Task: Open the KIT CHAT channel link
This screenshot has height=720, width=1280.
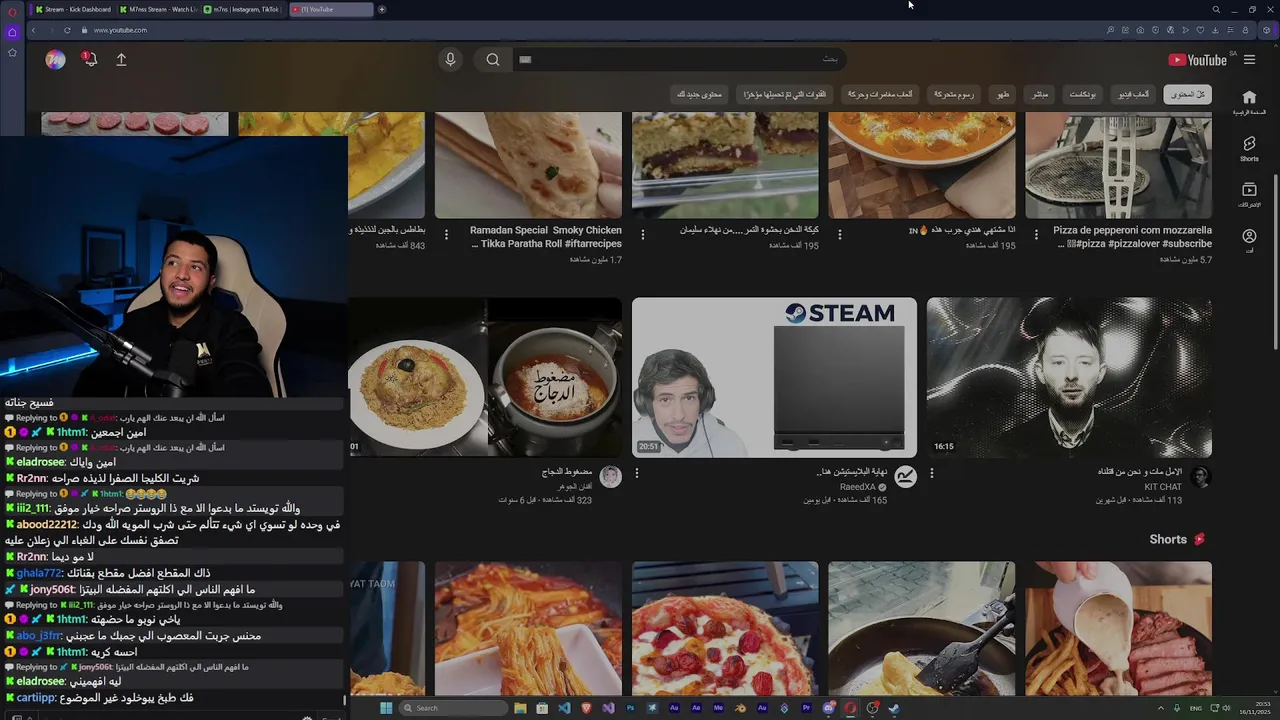Action: click(x=1163, y=487)
